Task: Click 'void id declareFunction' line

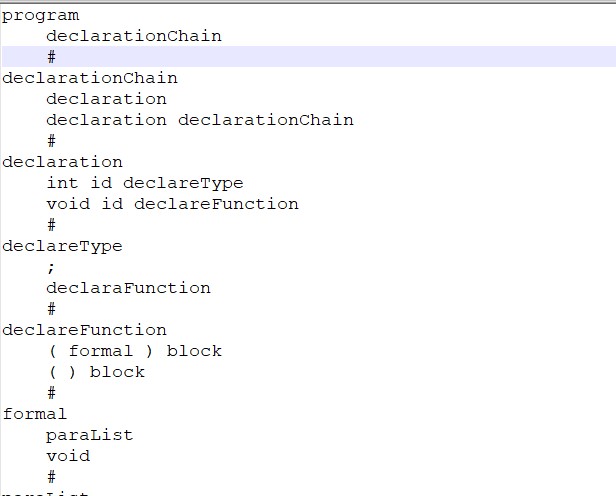Action: click(172, 204)
